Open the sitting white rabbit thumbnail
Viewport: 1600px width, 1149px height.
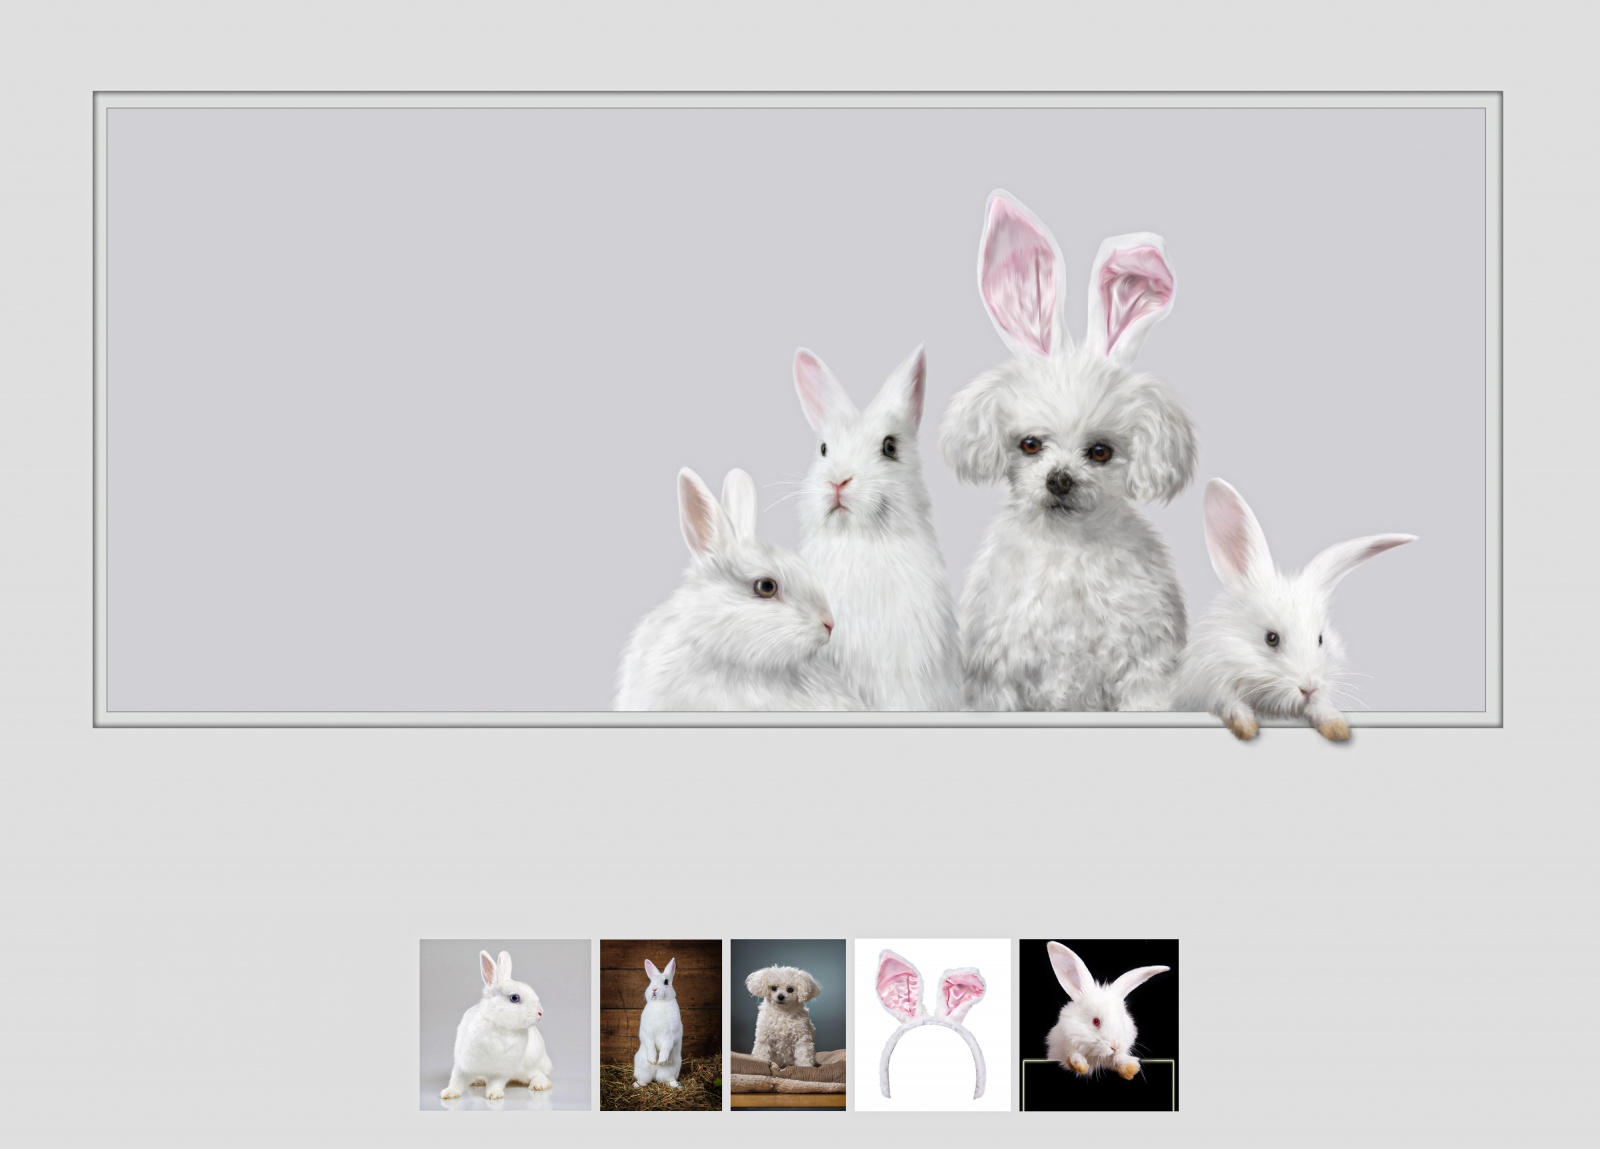pos(505,1025)
